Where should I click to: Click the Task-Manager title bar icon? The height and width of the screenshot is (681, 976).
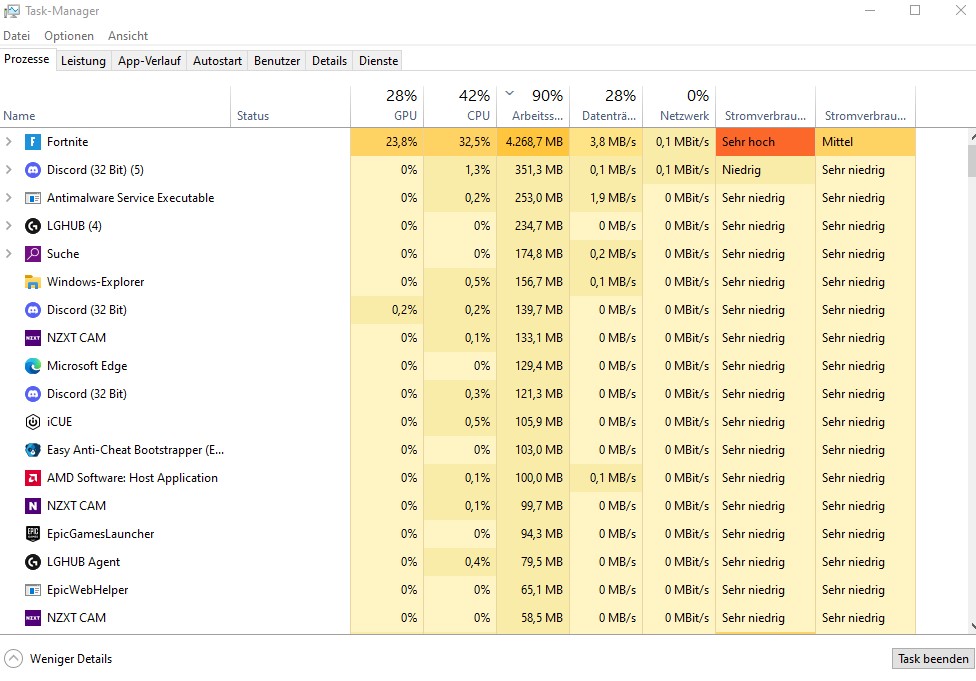(11, 11)
